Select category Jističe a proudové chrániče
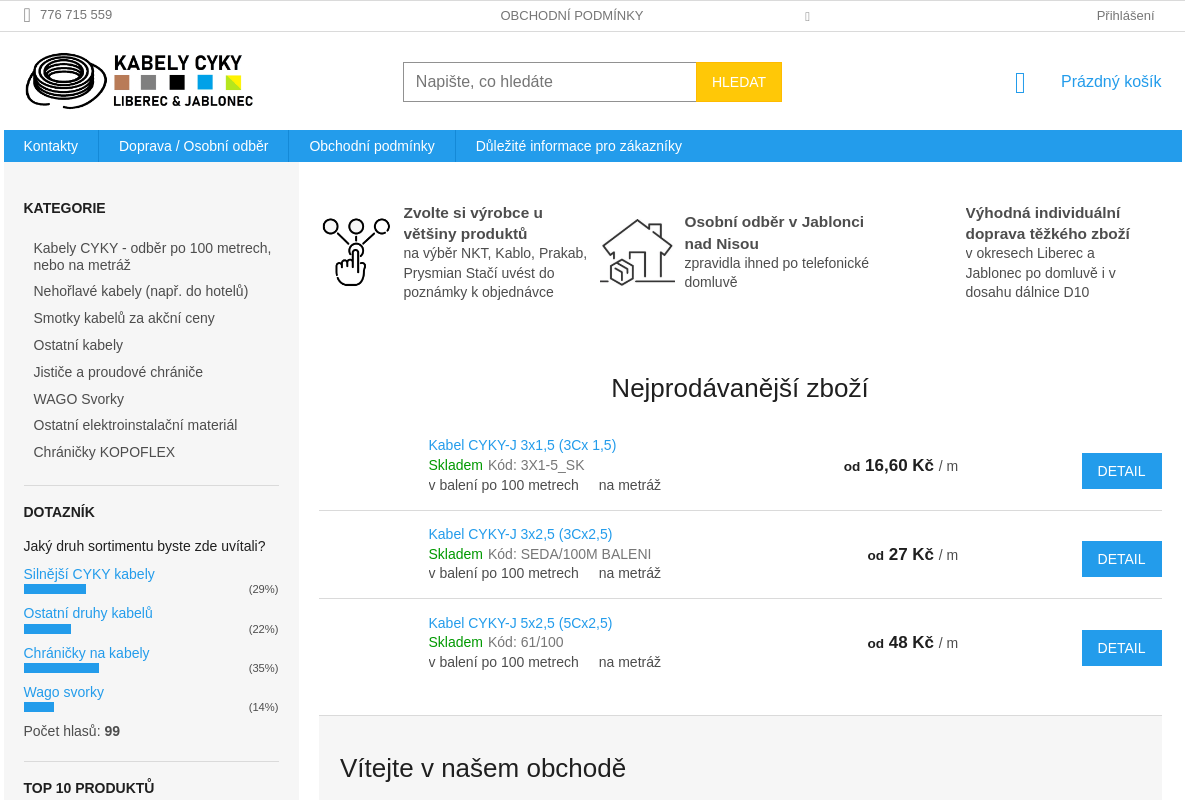1200x800 pixels. [x=118, y=372]
